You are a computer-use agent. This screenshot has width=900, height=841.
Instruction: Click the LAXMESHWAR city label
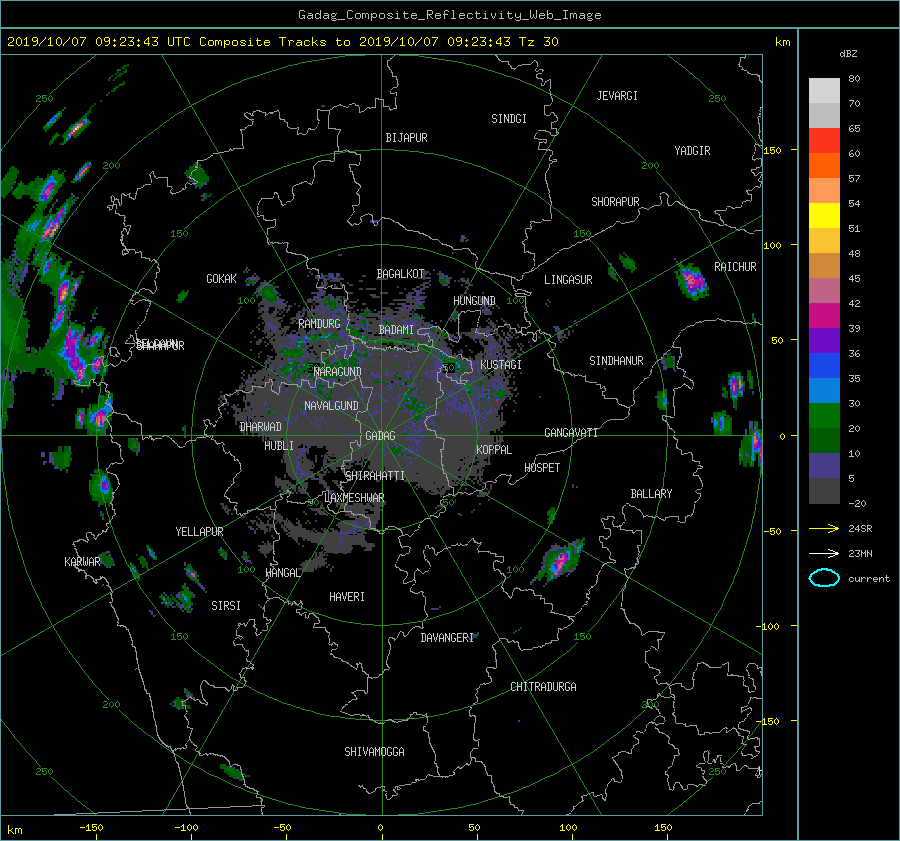(354, 498)
